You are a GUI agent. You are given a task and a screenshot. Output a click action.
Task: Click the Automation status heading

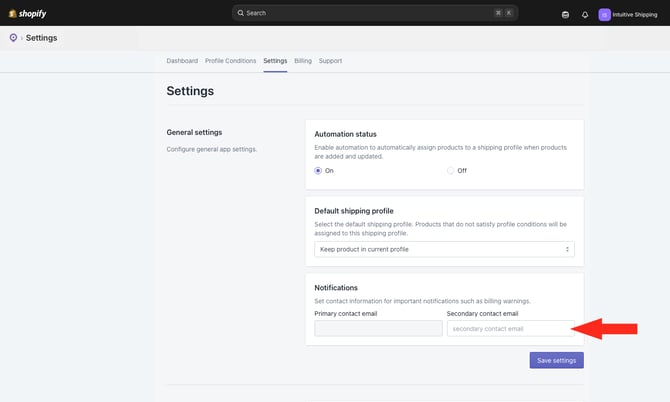[x=345, y=134]
